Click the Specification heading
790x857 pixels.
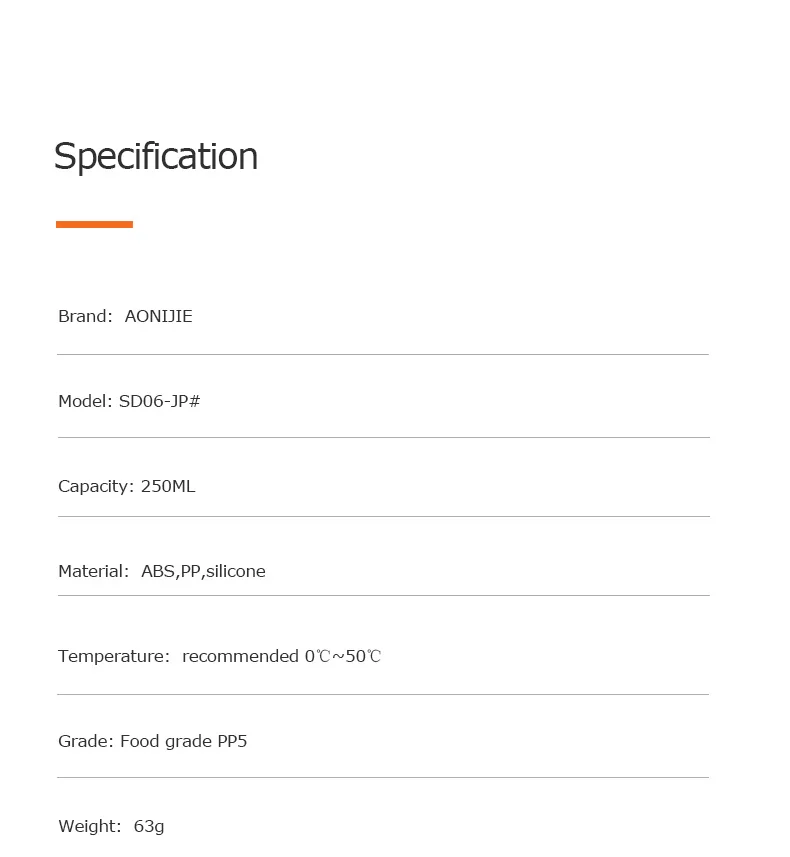156,157
